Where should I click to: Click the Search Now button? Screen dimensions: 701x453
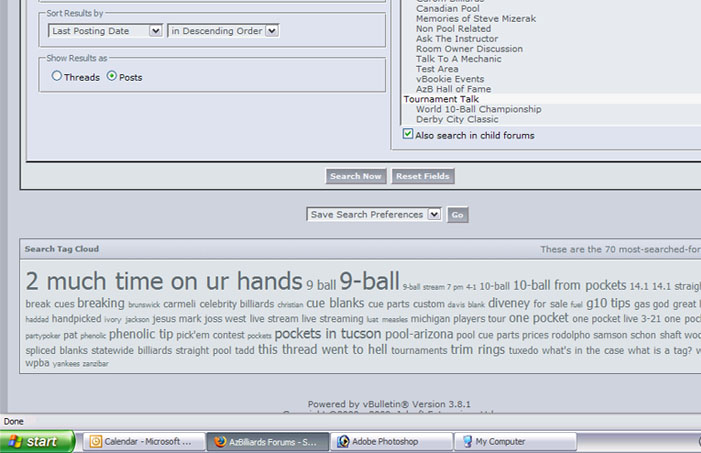[x=355, y=176]
